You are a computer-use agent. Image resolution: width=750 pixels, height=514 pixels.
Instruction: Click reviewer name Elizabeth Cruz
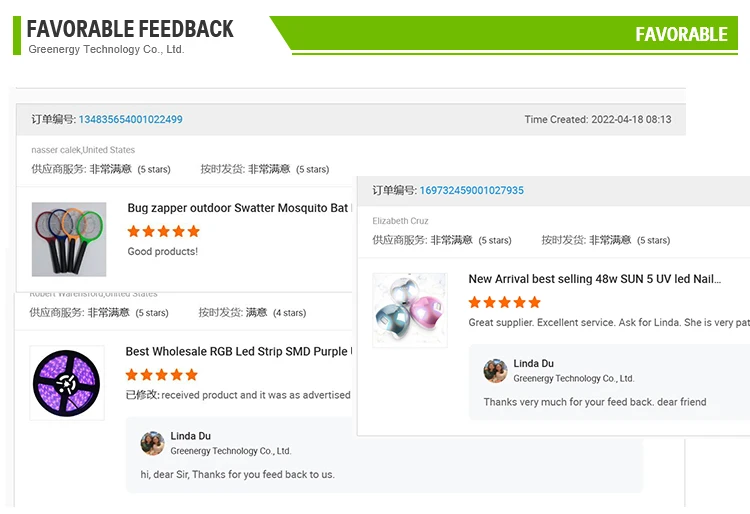(400, 221)
